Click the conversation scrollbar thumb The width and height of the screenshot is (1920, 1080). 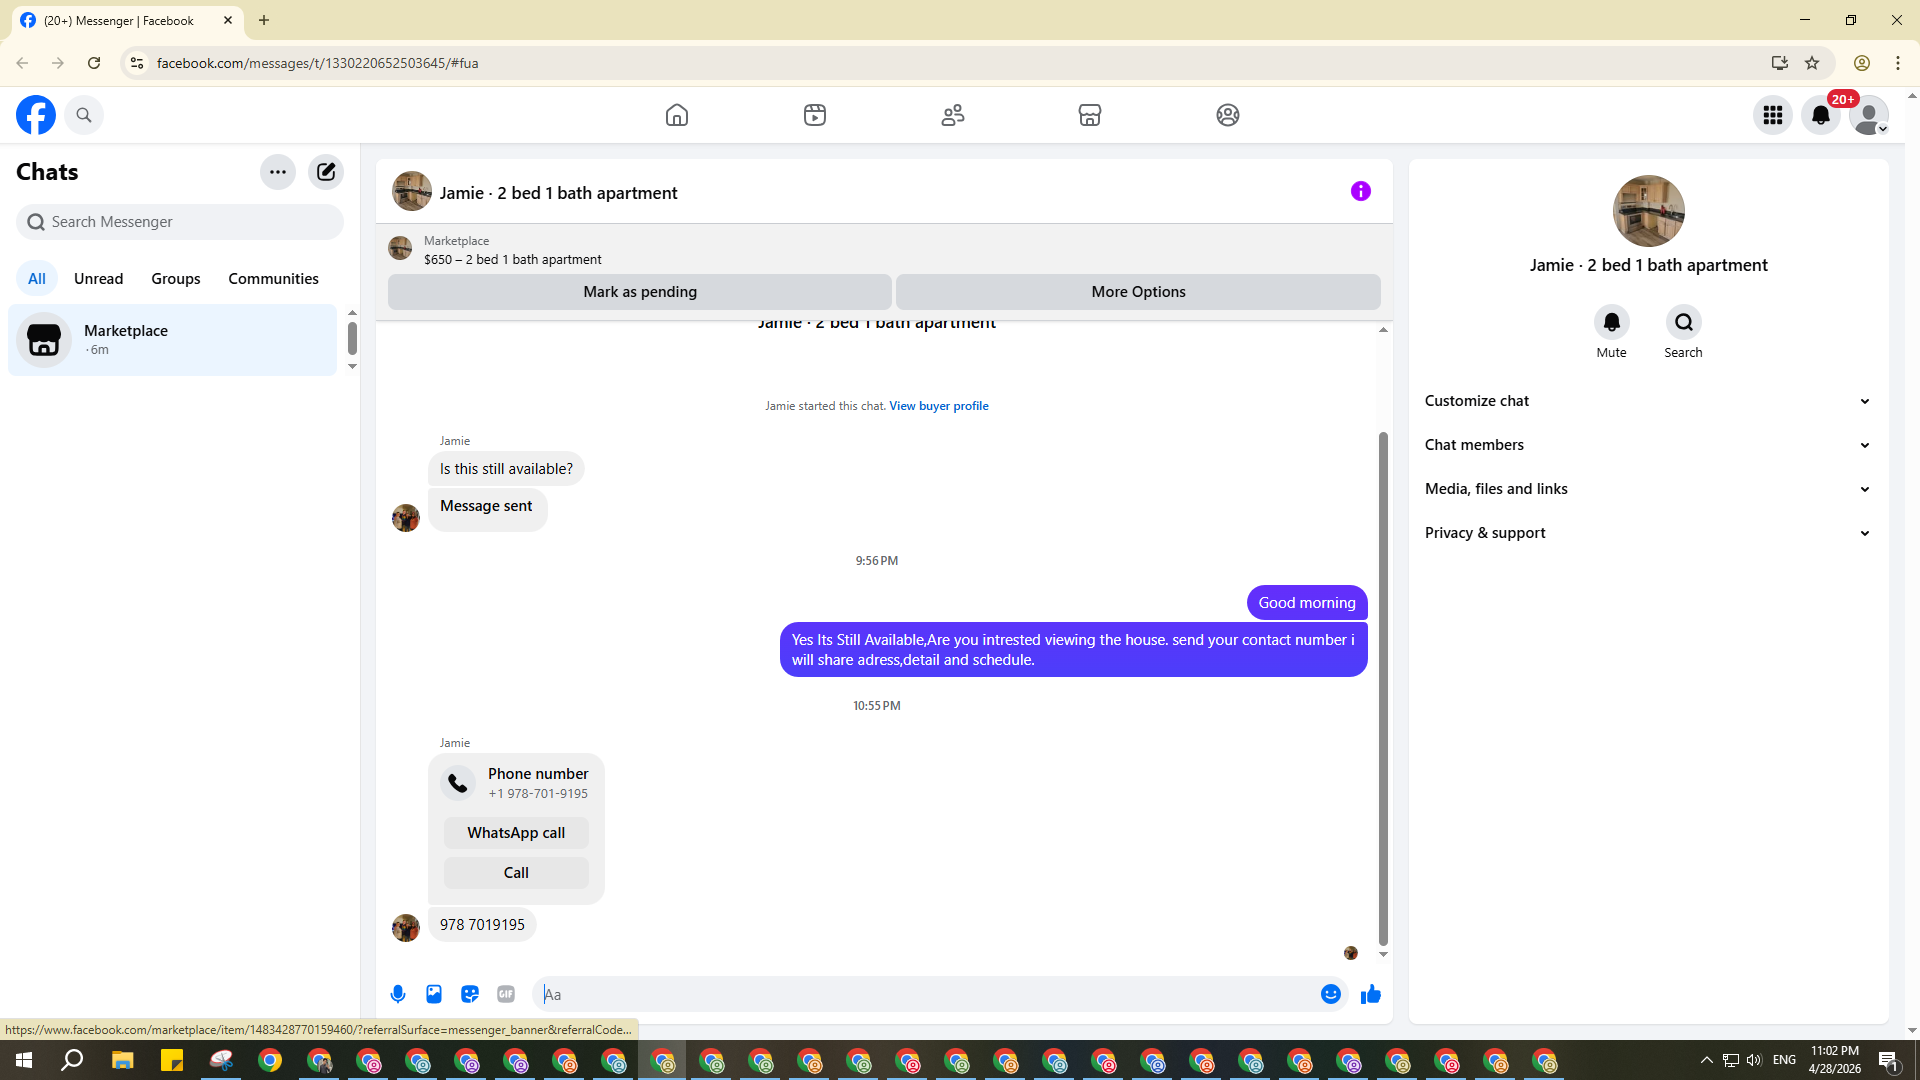pos(1383,688)
